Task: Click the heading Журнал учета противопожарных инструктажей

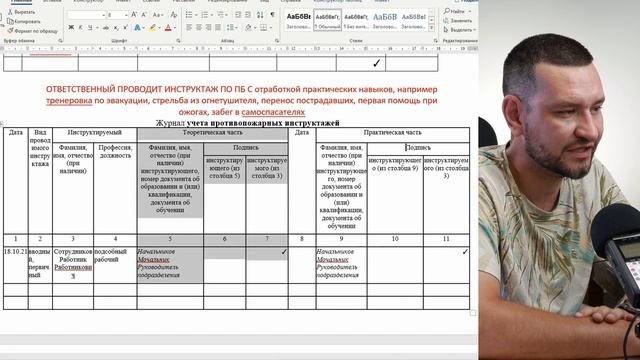Action: (x=247, y=123)
